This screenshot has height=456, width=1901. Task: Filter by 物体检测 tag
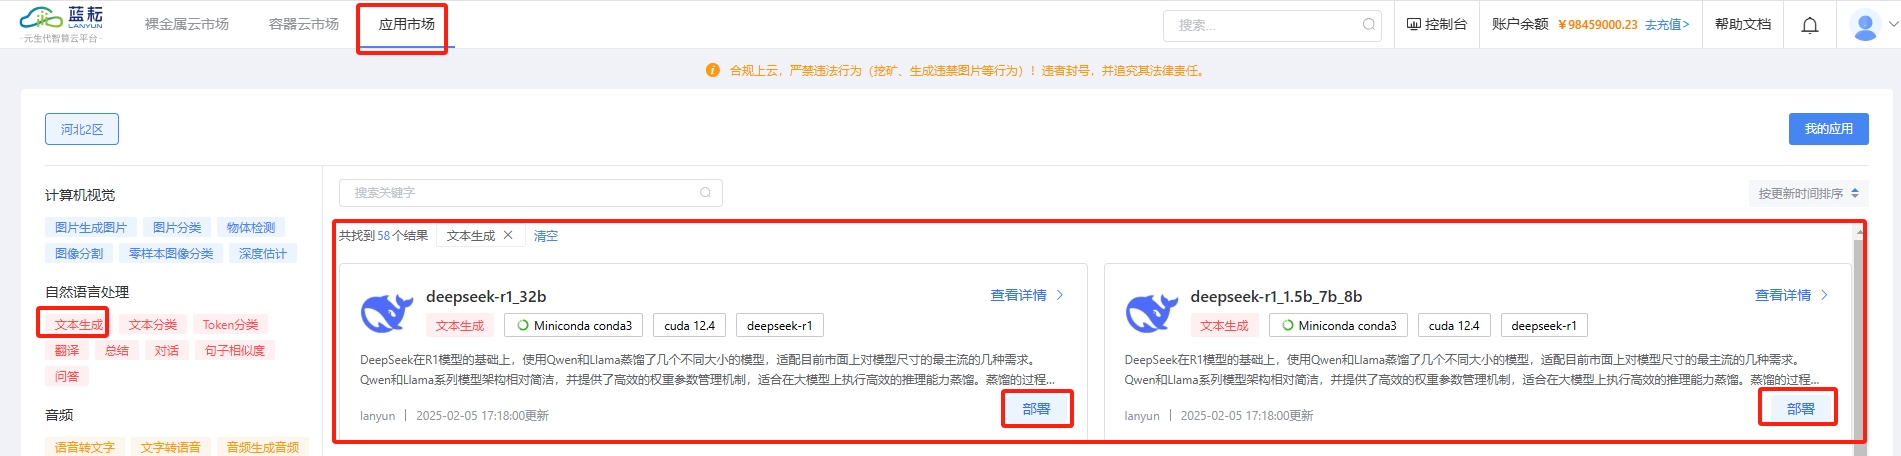pos(251,227)
